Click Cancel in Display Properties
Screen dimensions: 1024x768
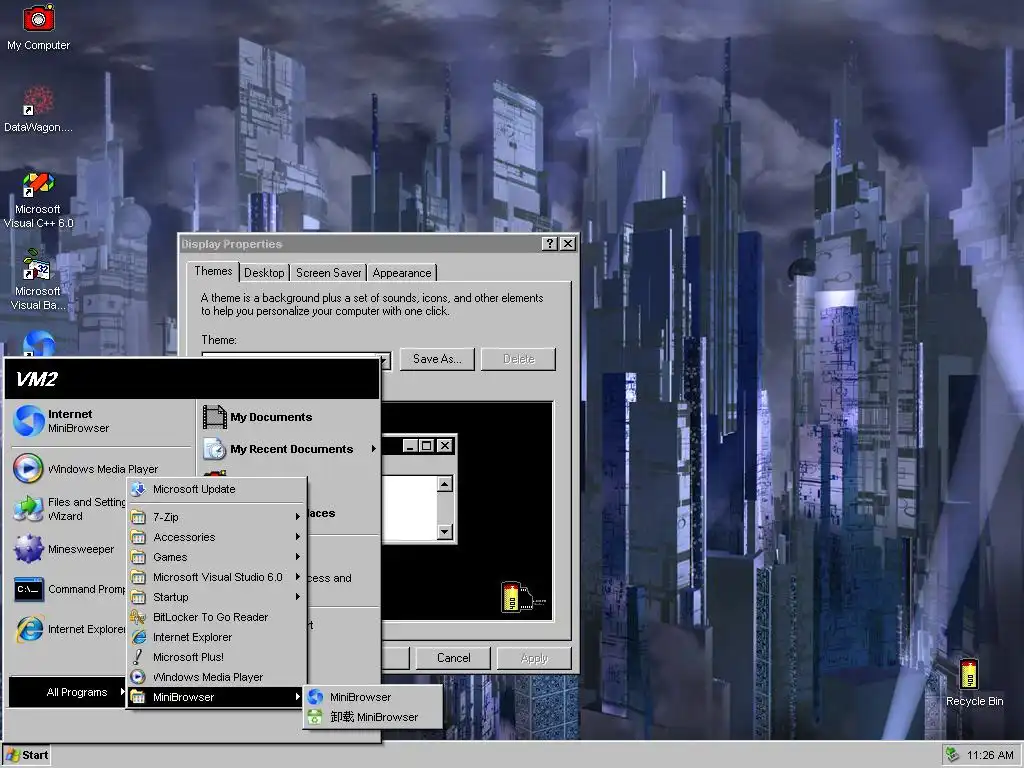[x=453, y=658]
